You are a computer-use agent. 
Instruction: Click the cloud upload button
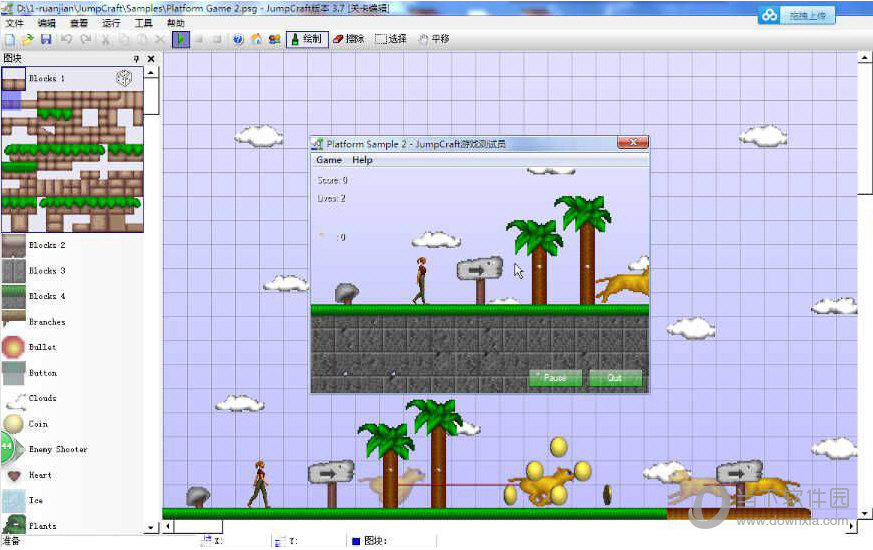[x=797, y=15]
